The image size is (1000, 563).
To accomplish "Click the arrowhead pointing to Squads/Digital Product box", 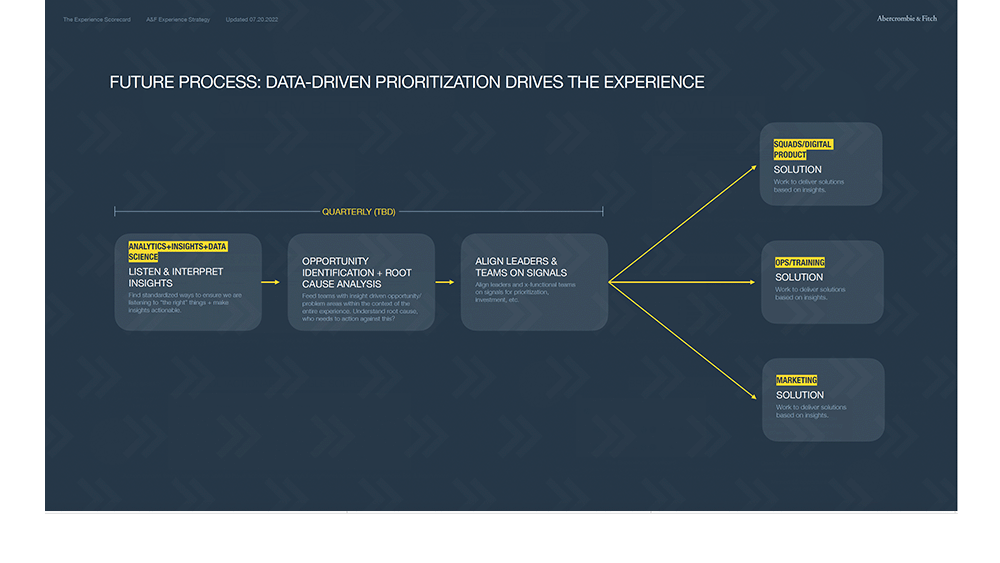I will pyautogui.click(x=753, y=169).
